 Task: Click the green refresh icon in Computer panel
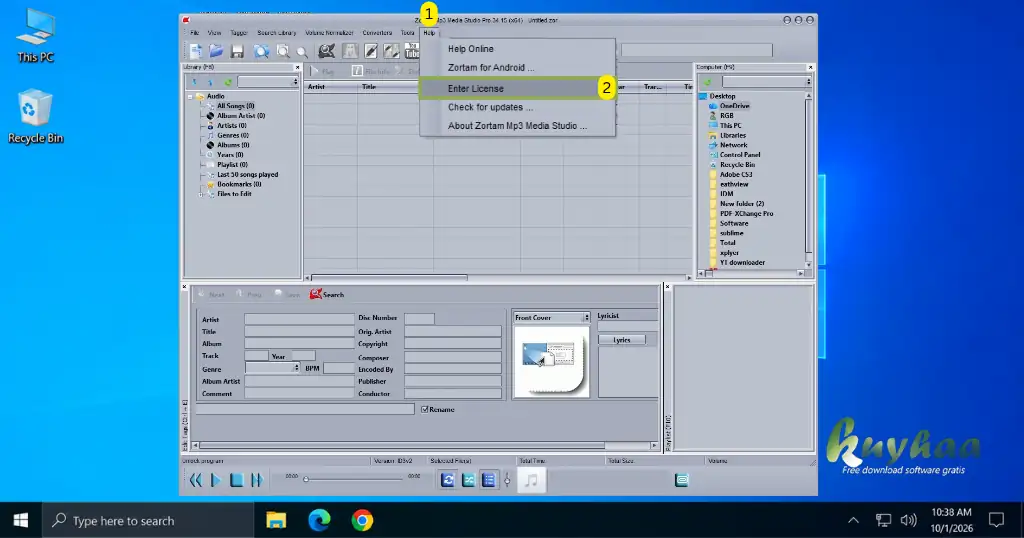707,82
